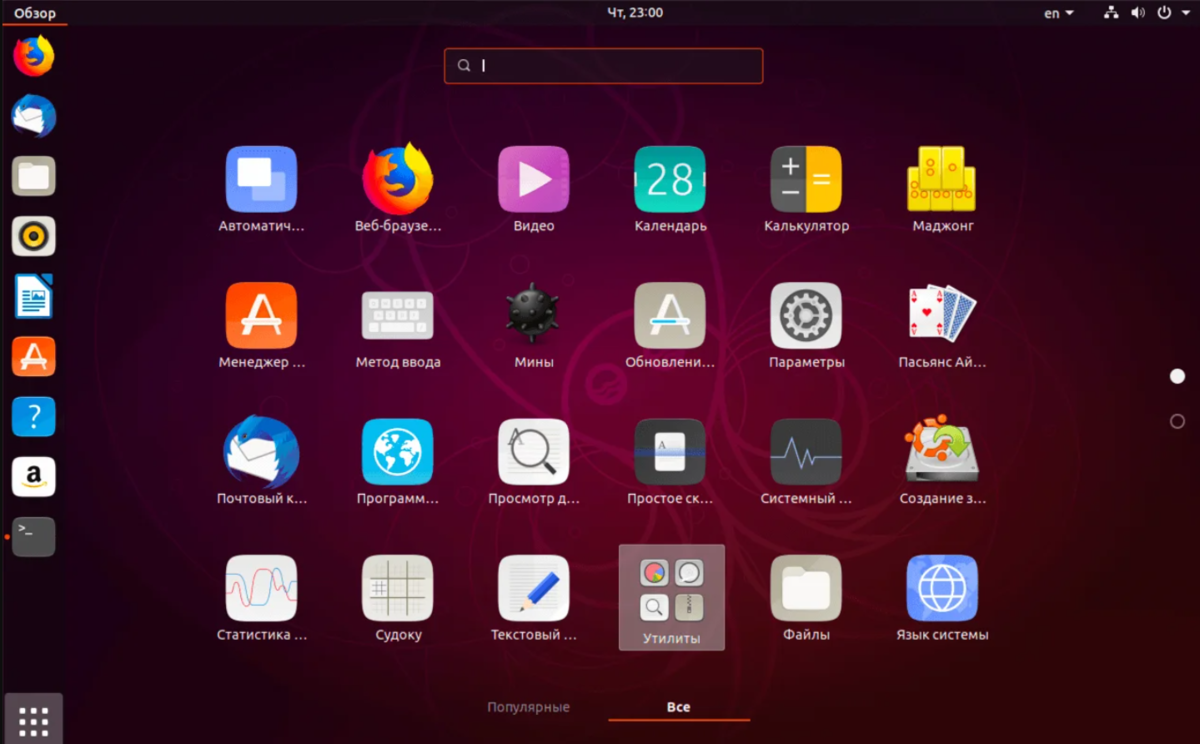
Task: Open Ubuntu Software from the dock
Action: [x=33, y=357]
